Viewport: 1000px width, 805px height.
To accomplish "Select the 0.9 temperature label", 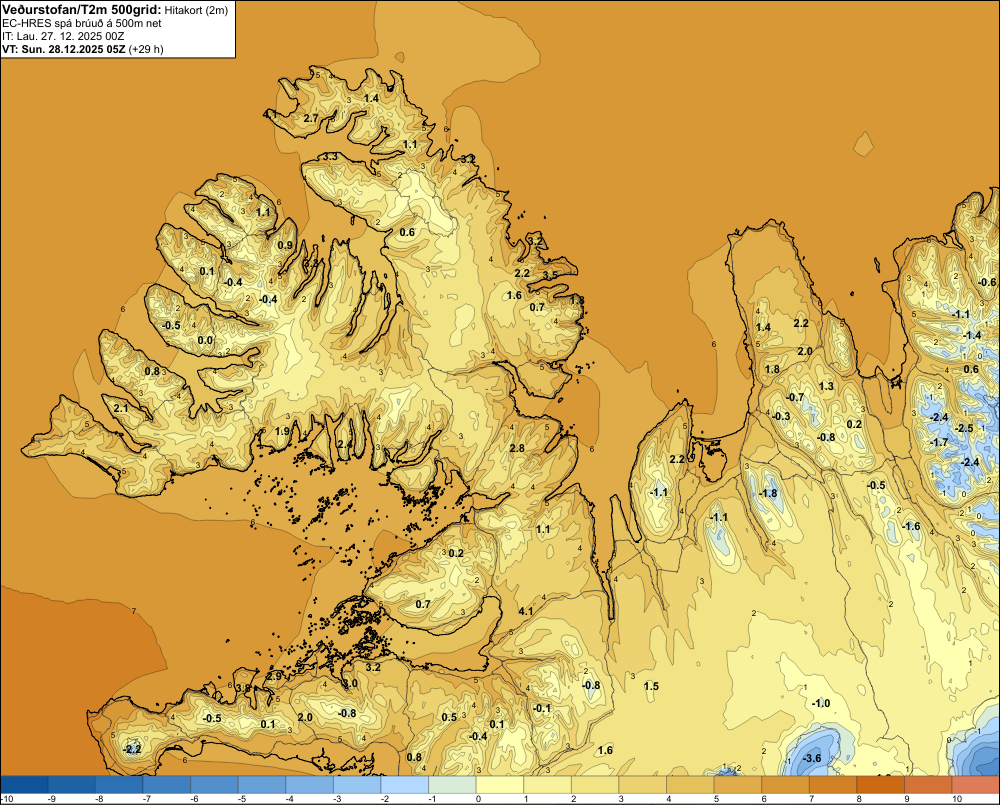I will (x=285, y=246).
